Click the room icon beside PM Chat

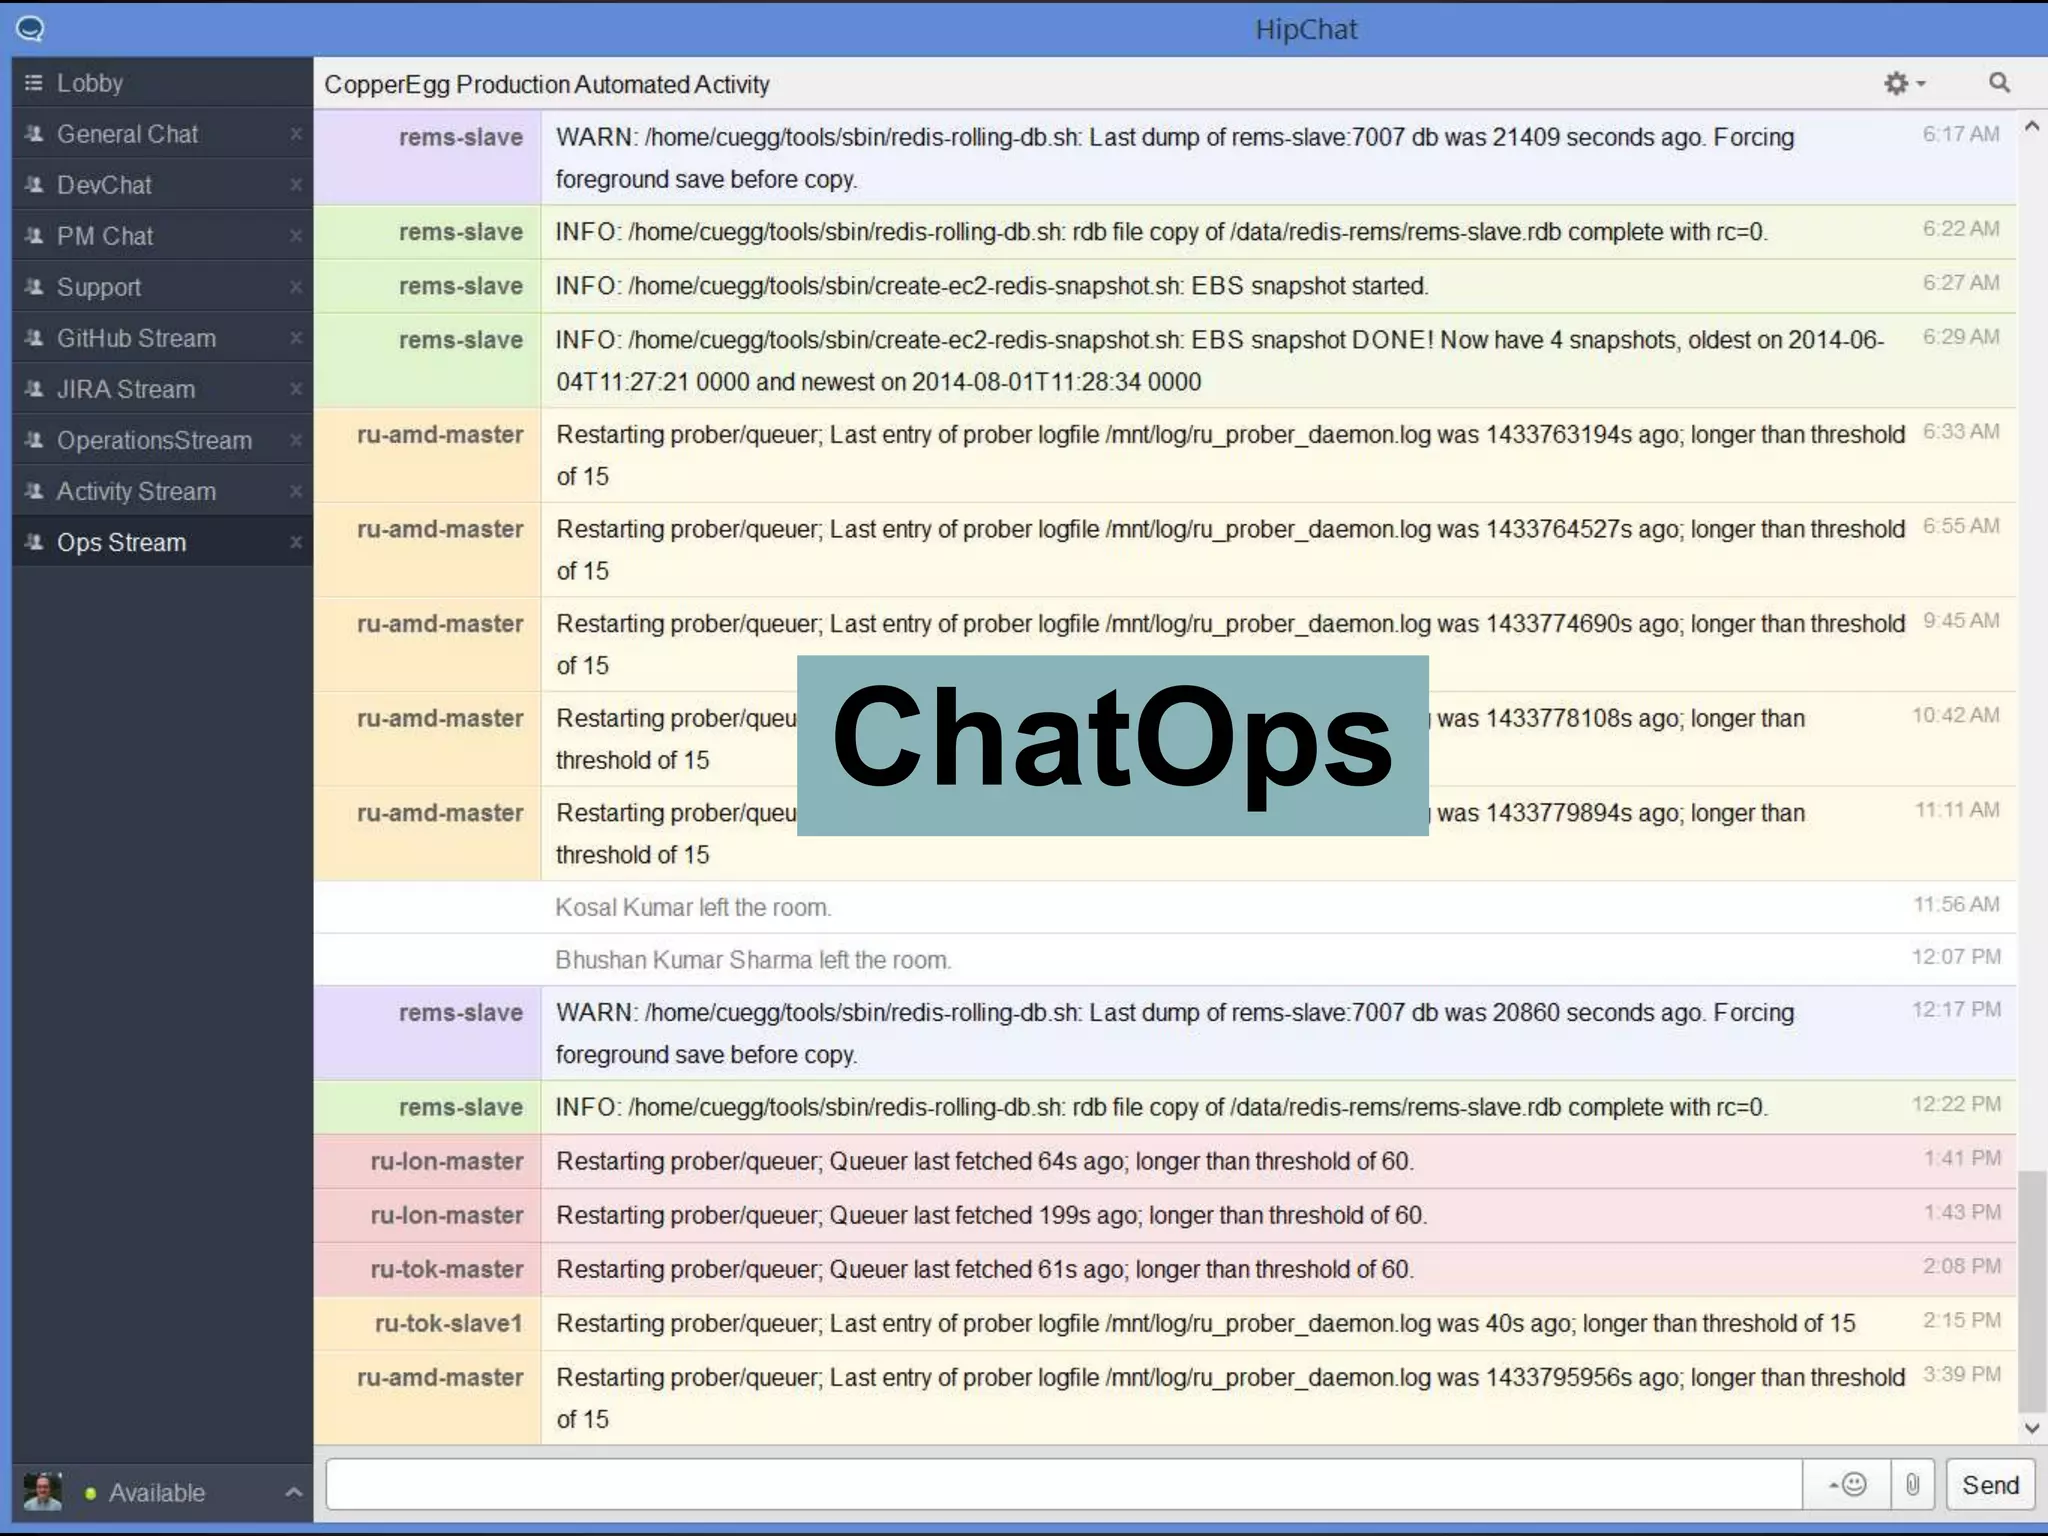(34, 235)
